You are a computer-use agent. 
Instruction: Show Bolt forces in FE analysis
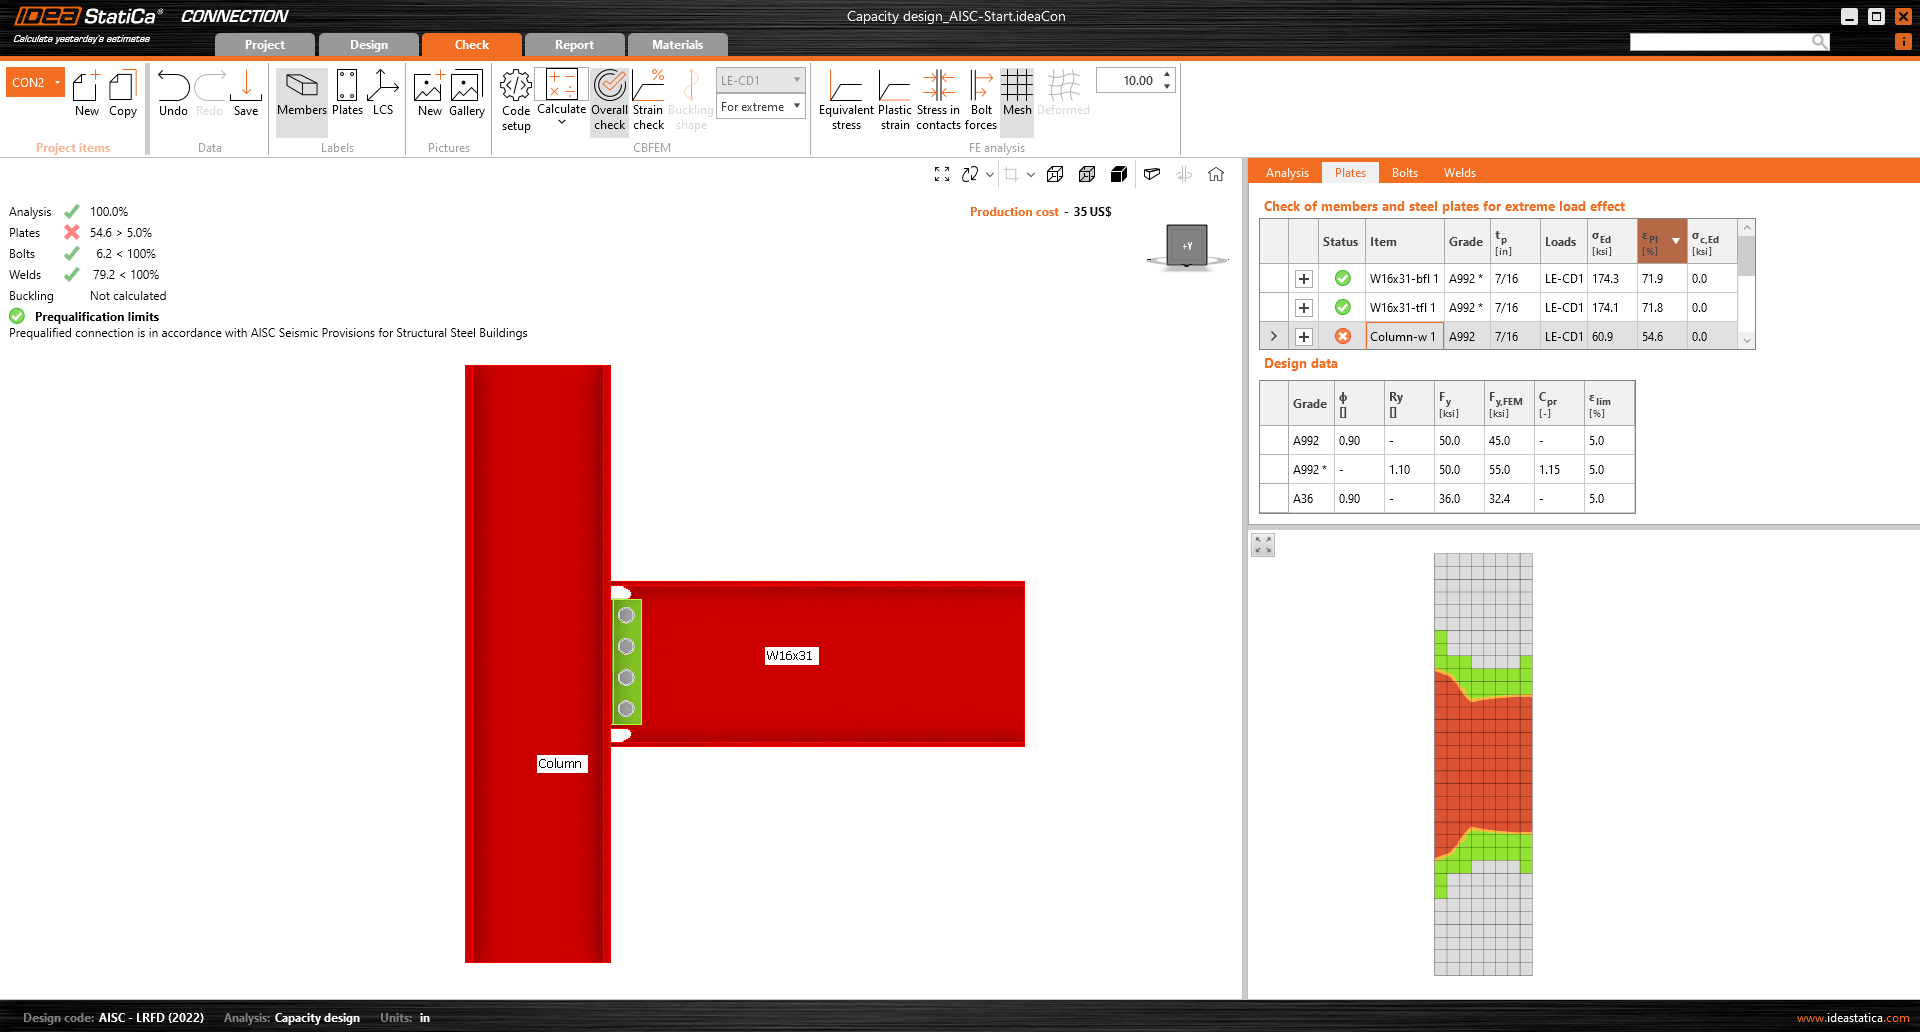point(981,99)
